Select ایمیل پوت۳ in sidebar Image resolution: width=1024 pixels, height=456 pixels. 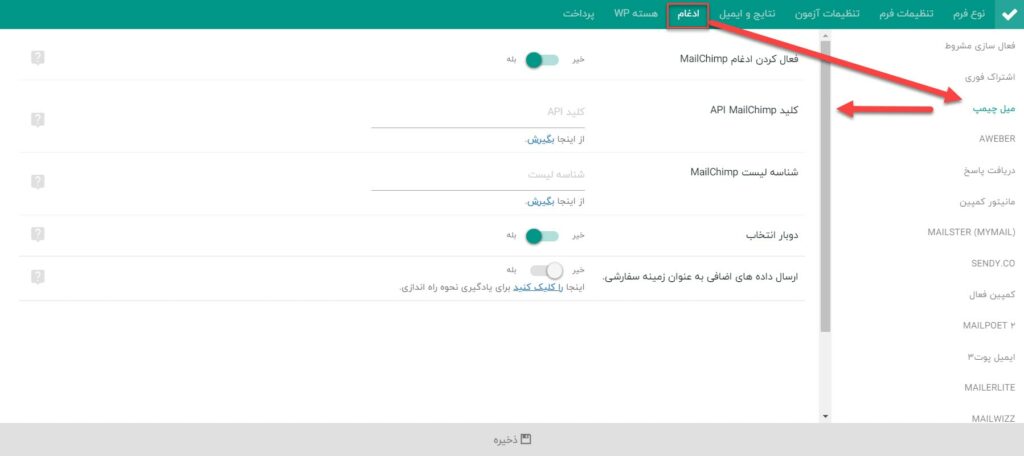991,357
